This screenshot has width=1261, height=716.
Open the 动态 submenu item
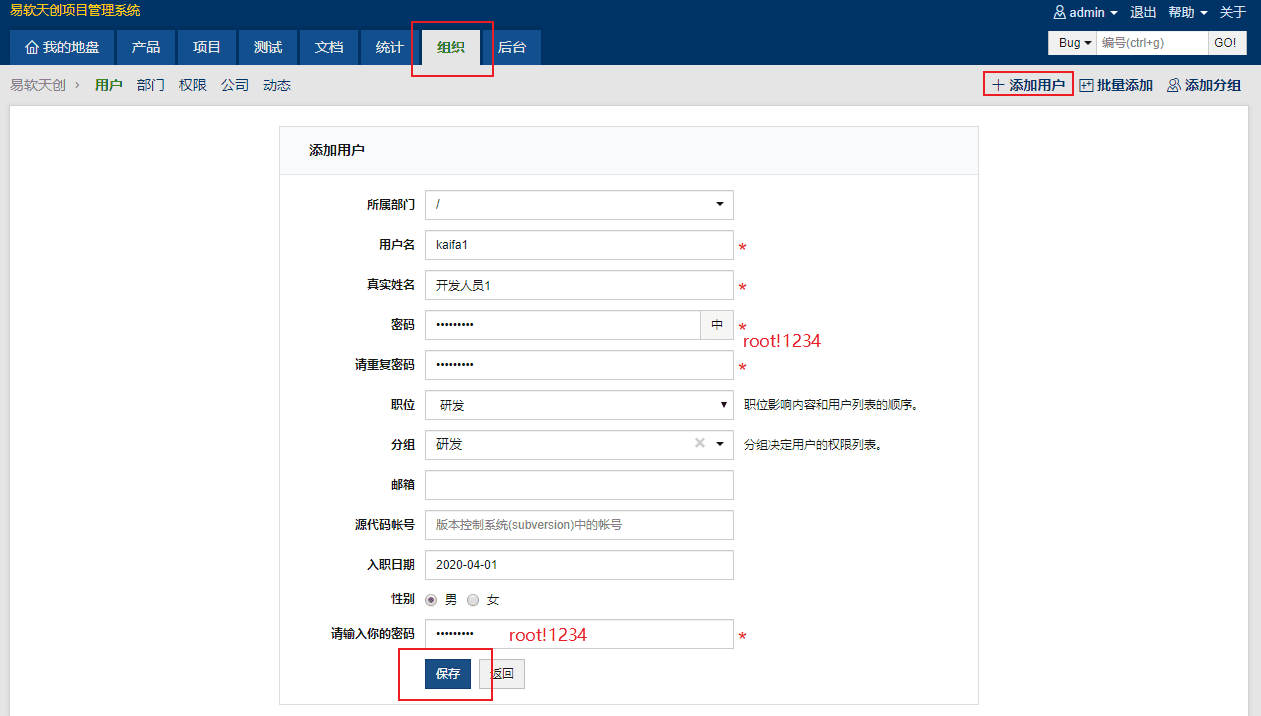point(277,85)
